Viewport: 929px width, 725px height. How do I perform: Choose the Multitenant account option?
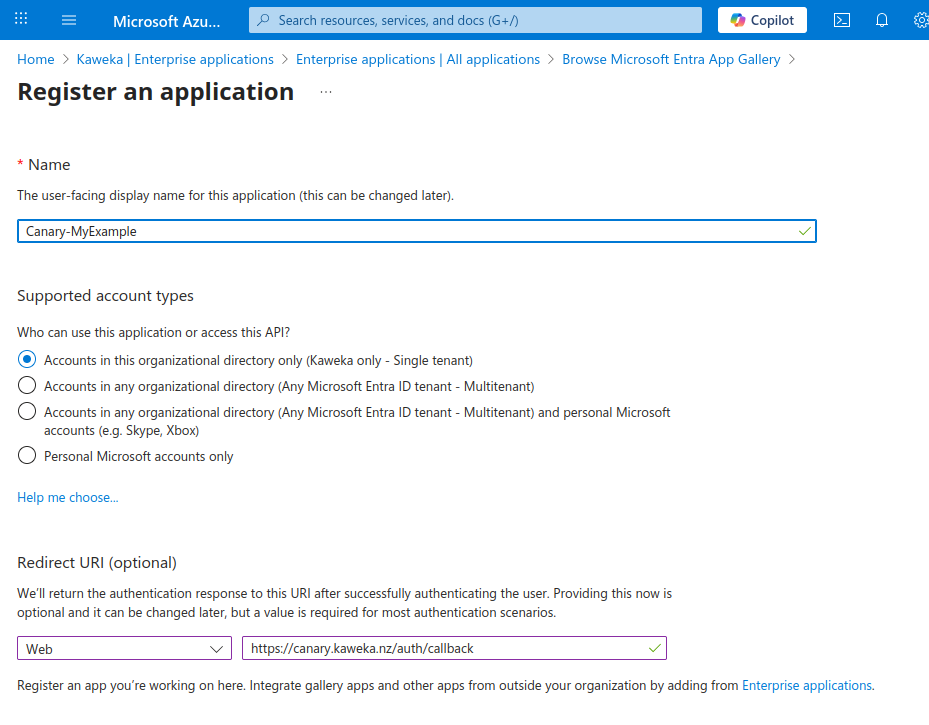point(27,385)
